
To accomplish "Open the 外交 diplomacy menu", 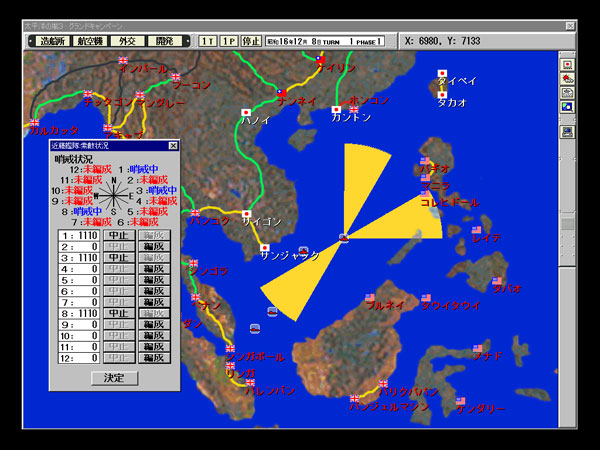I will pyautogui.click(x=129, y=41).
